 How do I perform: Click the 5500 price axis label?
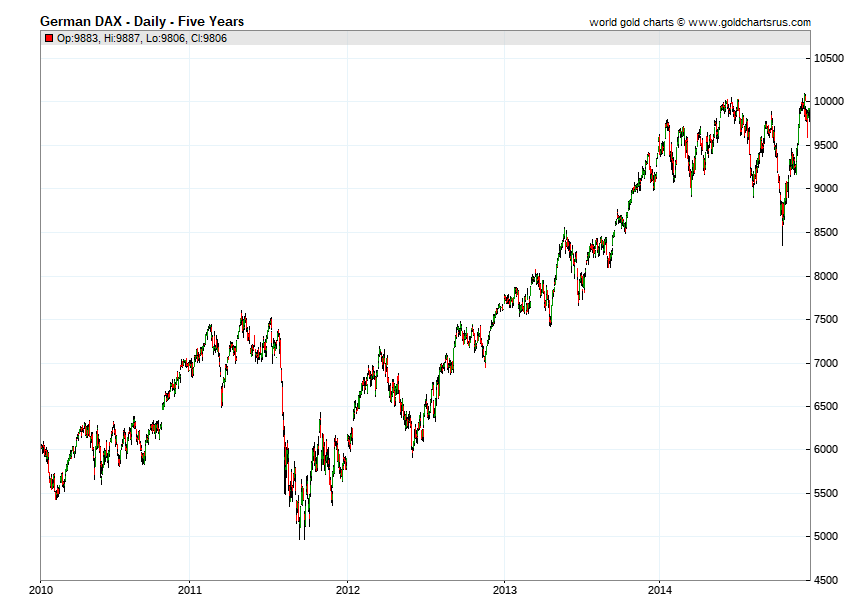pyautogui.click(x=826, y=493)
